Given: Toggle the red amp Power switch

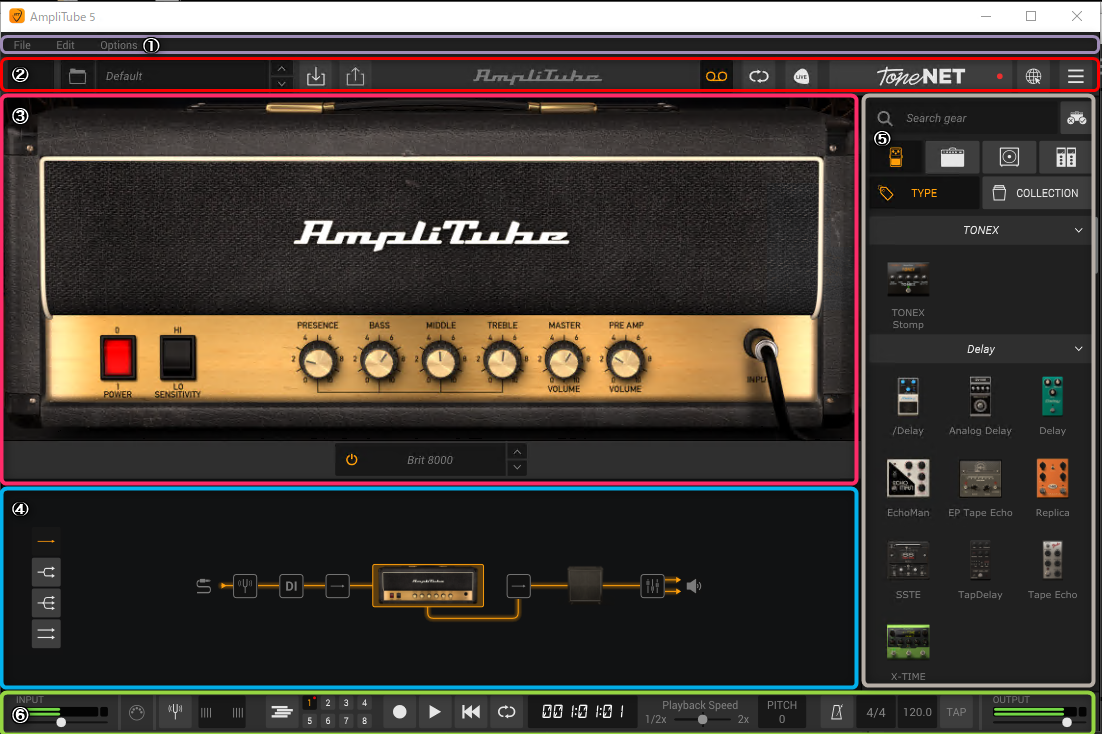Looking at the screenshot, I should pyautogui.click(x=118, y=357).
